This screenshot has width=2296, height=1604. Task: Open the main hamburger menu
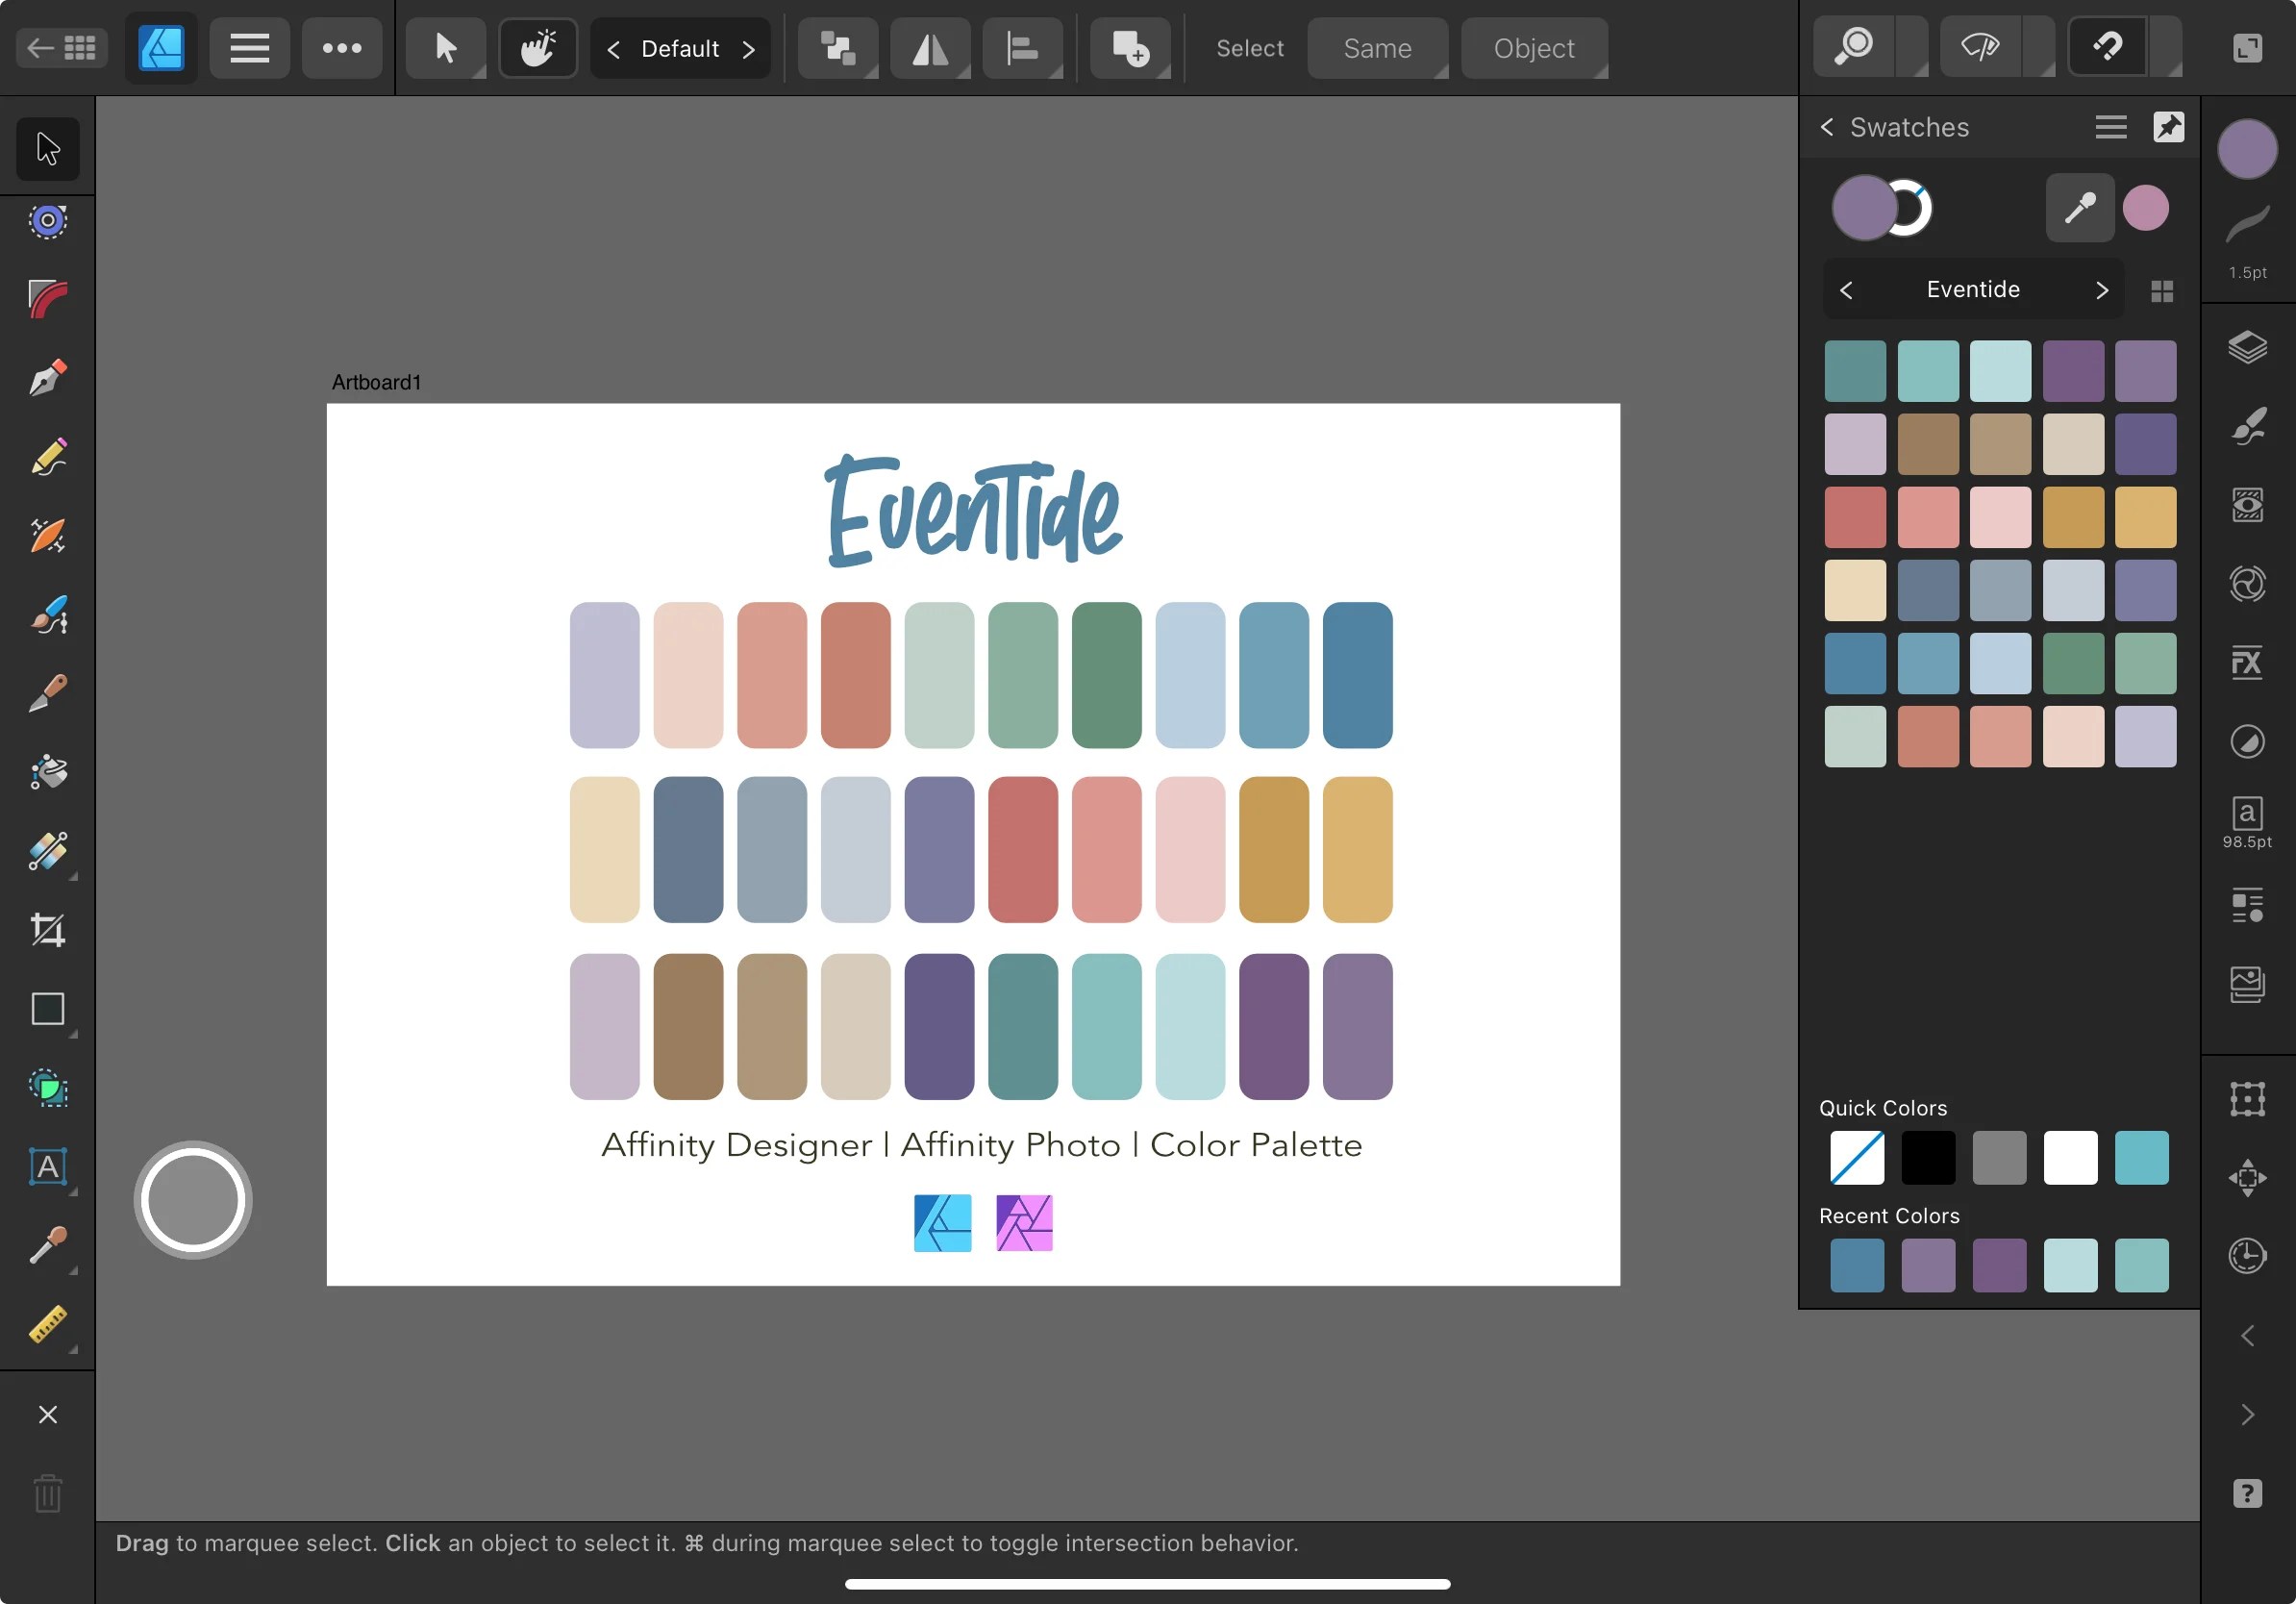point(249,47)
